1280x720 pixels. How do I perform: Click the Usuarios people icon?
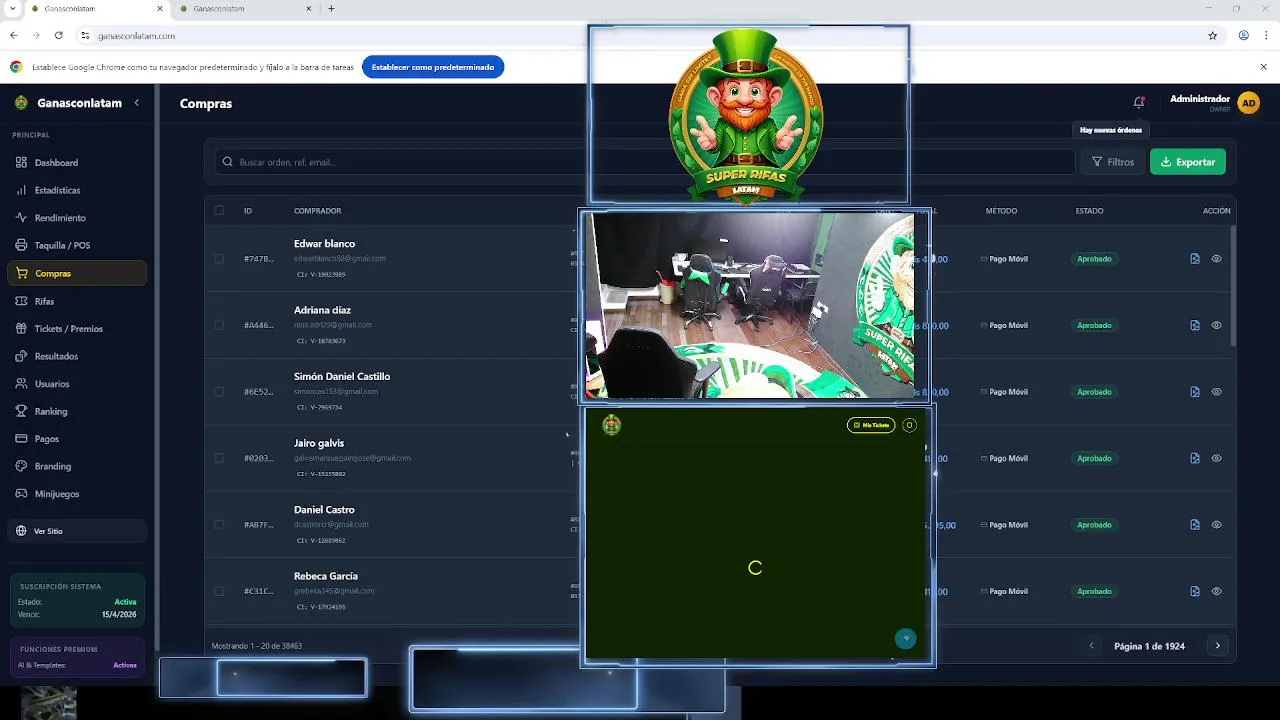(22, 384)
